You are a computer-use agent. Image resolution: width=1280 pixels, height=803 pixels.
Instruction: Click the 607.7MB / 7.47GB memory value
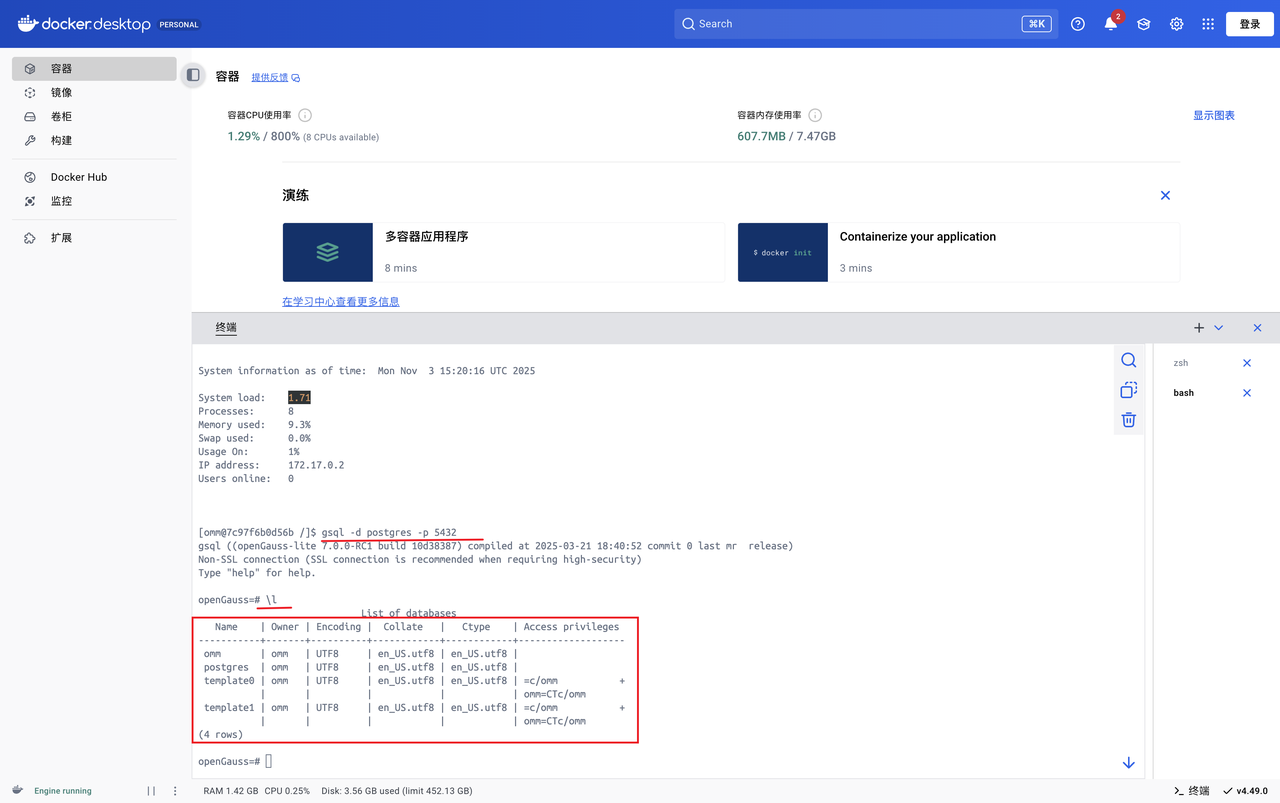click(x=787, y=136)
